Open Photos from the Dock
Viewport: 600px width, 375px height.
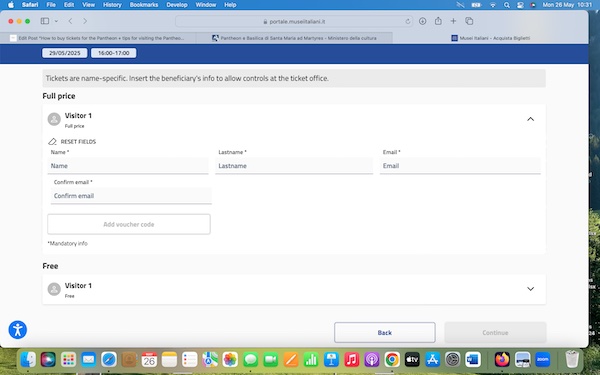click(x=230, y=360)
